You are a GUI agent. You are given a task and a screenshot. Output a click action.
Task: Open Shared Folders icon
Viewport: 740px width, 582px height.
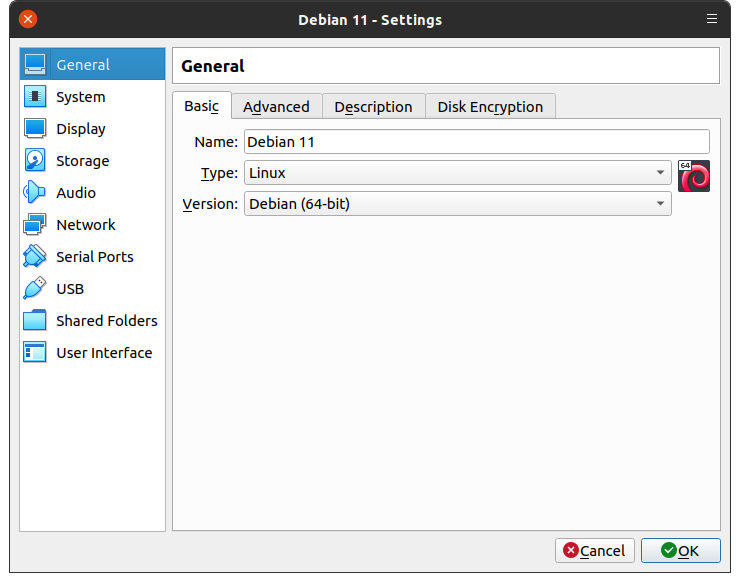(35, 321)
